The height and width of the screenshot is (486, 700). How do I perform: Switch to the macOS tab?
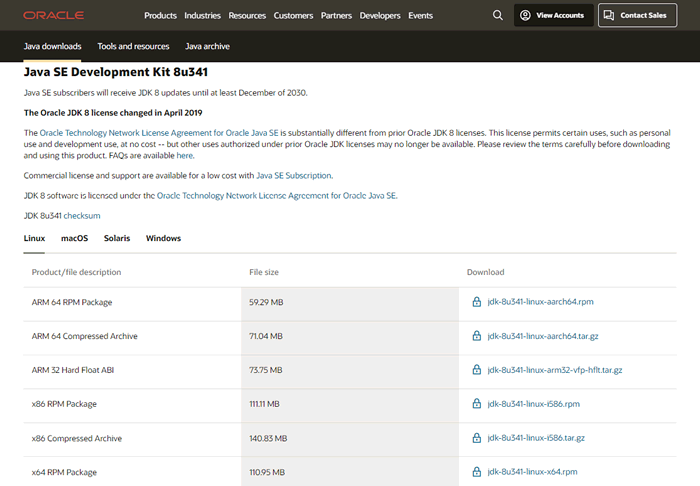click(75, 238)
